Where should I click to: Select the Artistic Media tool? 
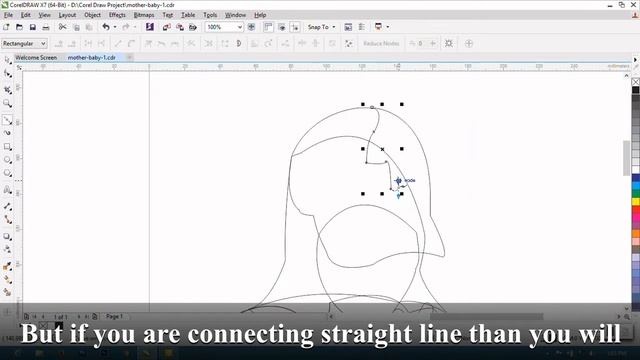(x=7, y=133)
